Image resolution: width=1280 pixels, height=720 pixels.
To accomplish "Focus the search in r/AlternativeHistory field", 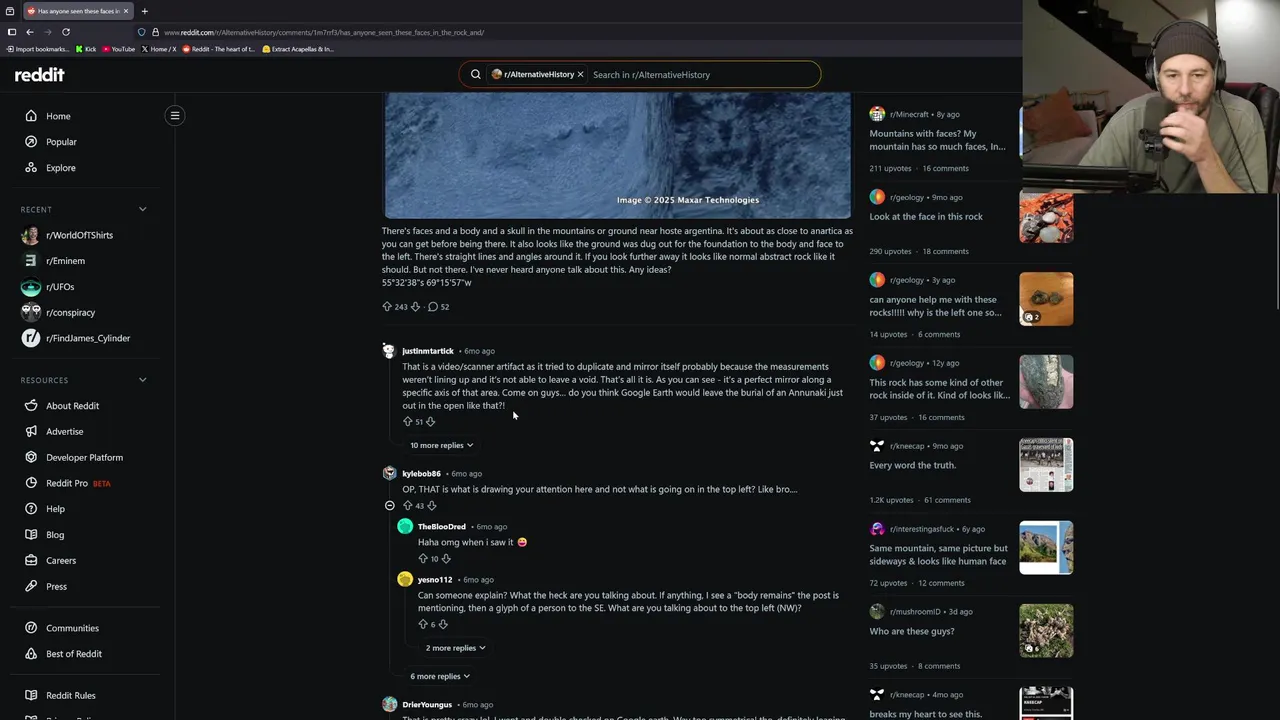I will [x=702, y=74].
